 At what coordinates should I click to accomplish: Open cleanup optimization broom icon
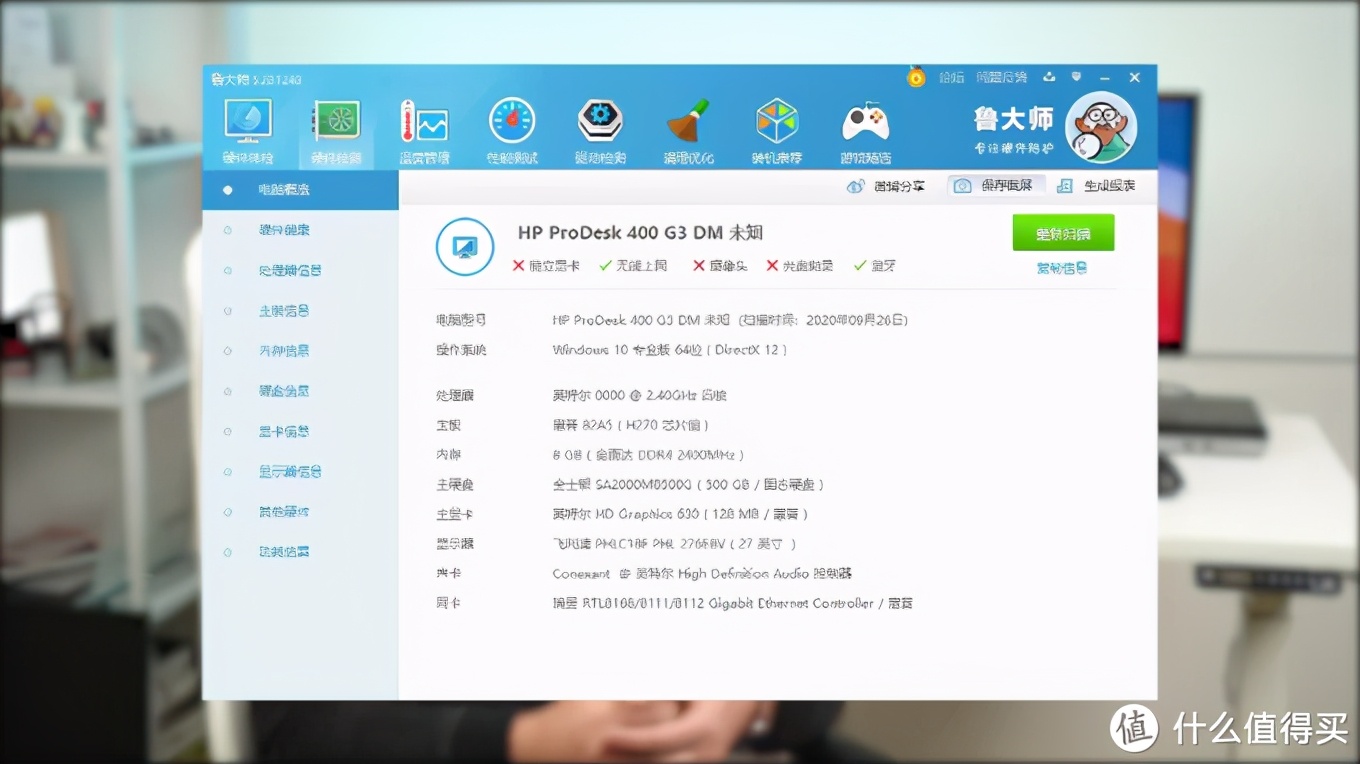[689, 121]
